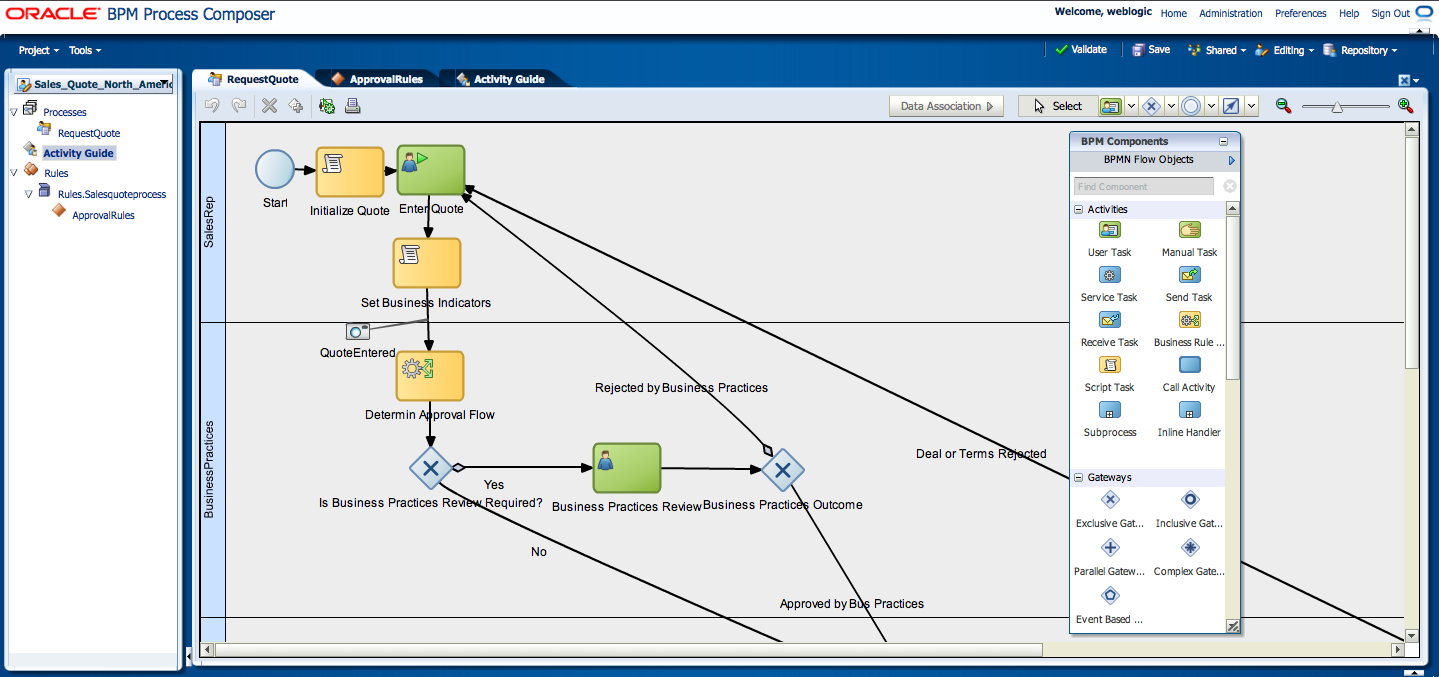Screen dimensions: 1439x677
Task: Click the Delete (X) toolbar icon
Action: pos(269,106)
